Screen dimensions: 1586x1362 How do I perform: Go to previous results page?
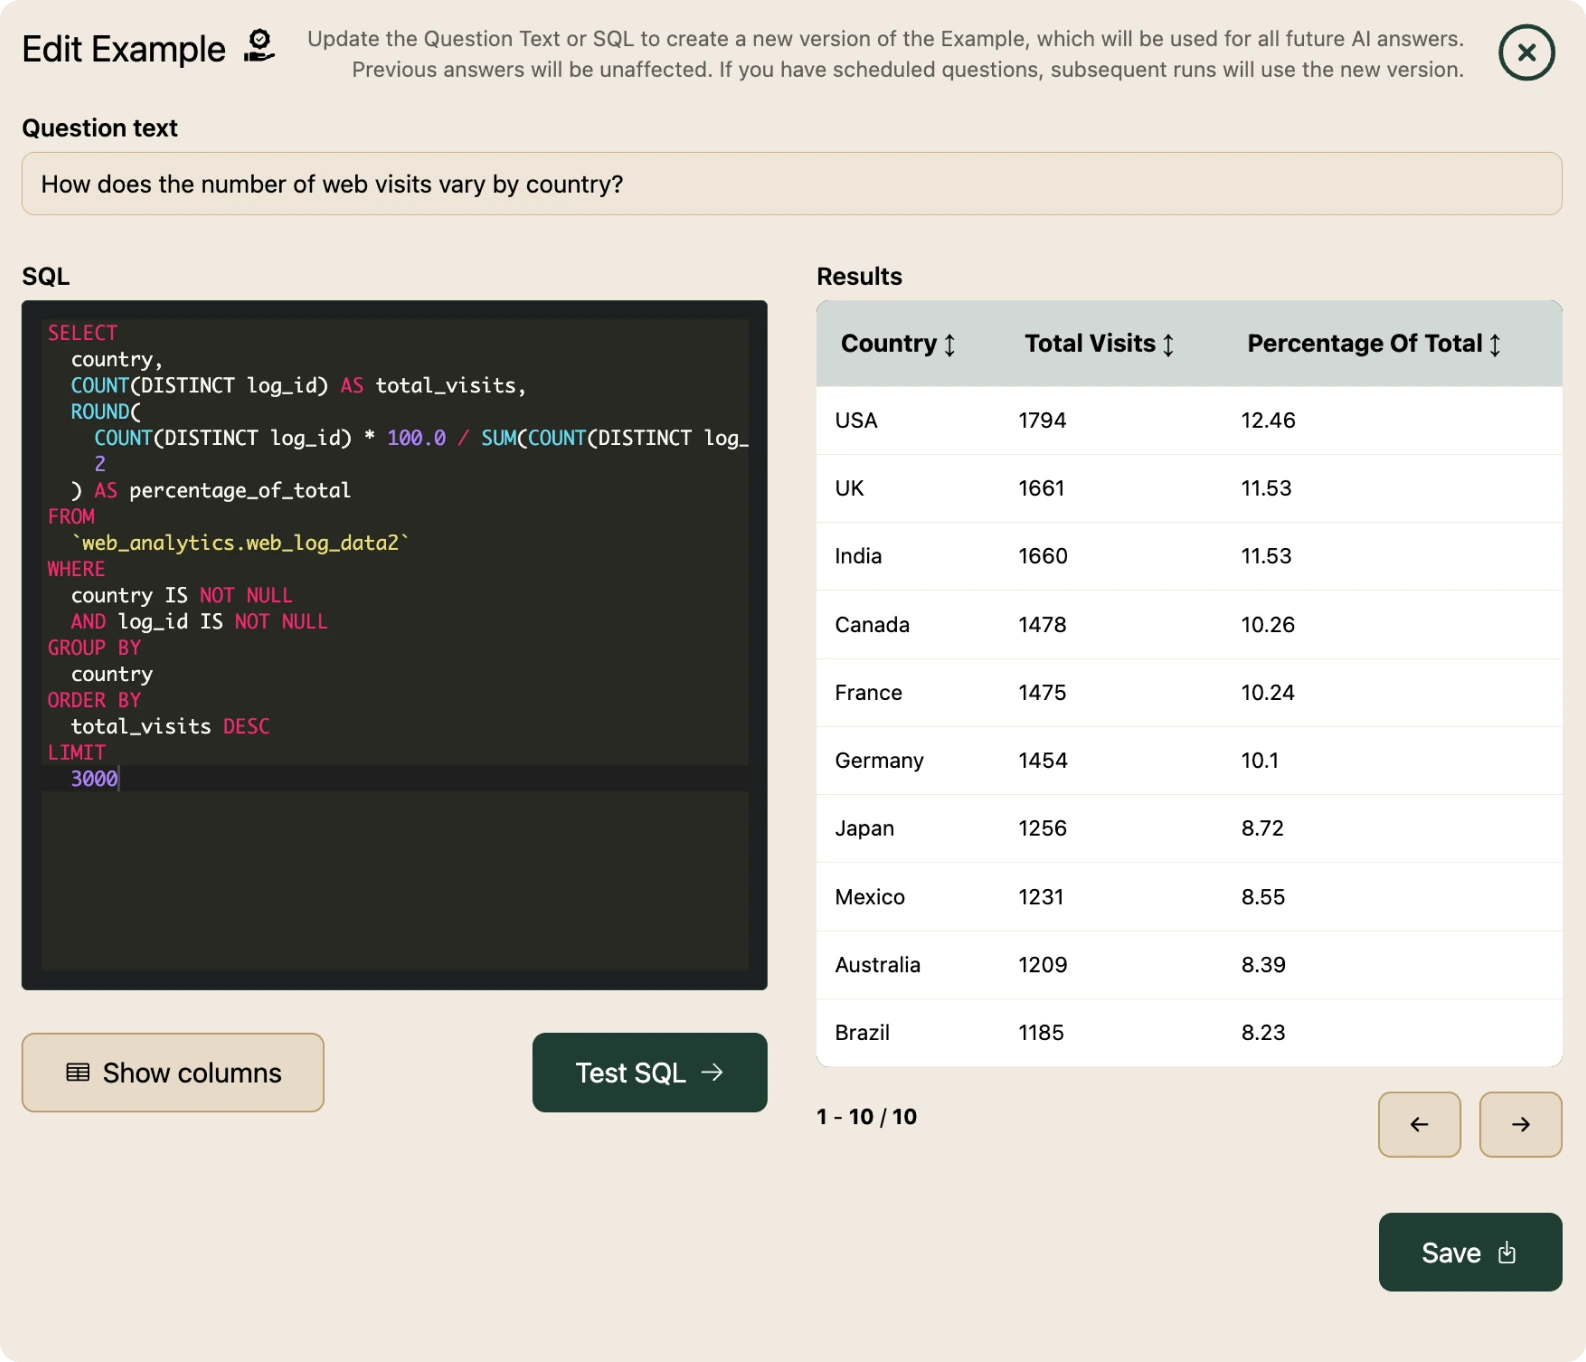1419,1124
